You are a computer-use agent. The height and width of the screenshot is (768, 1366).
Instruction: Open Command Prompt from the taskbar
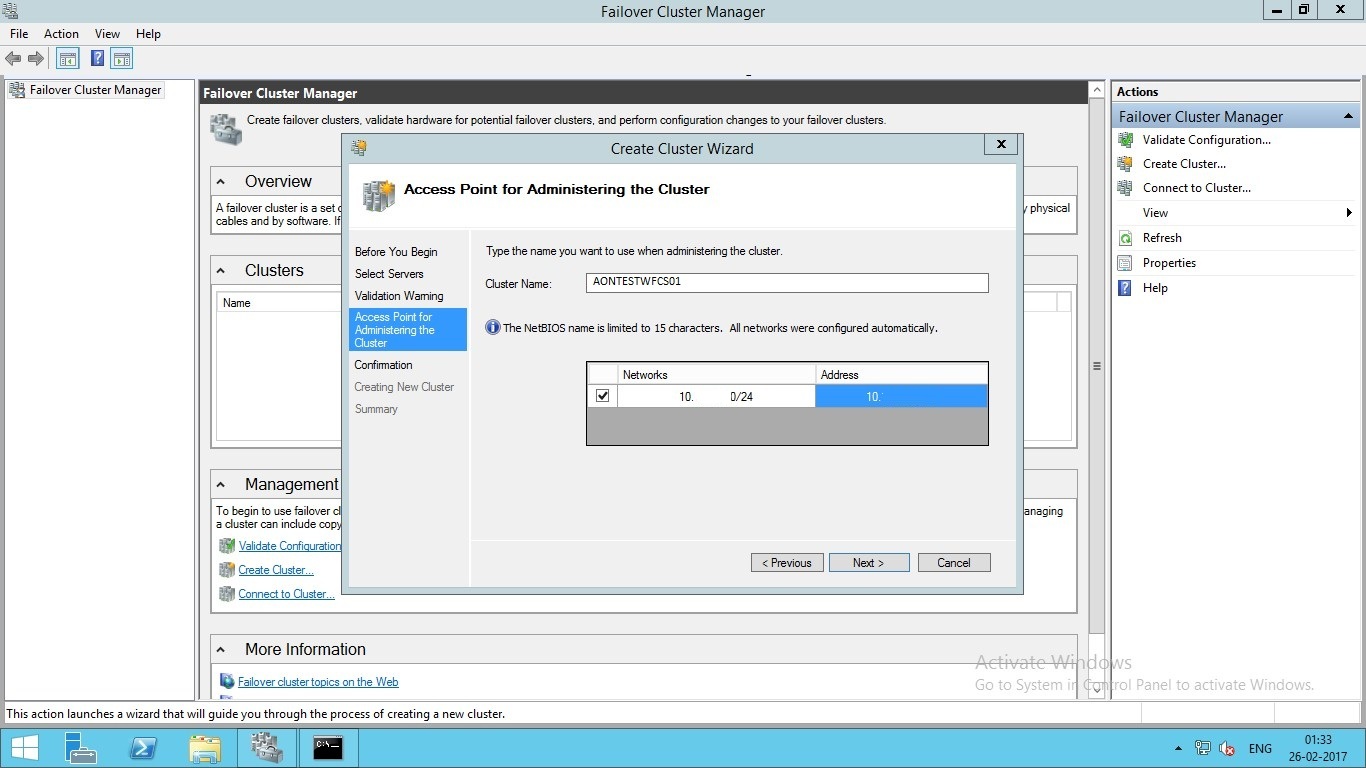click(328, 748)
